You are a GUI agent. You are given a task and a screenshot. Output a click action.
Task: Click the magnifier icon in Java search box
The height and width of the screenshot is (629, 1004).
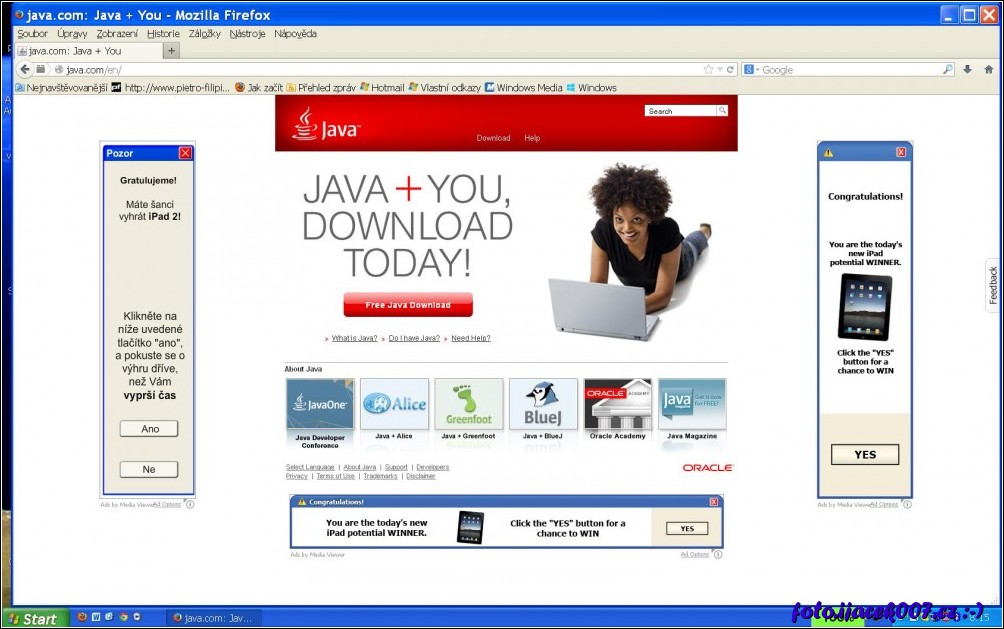pyautogui.click(x=722, y=111)
